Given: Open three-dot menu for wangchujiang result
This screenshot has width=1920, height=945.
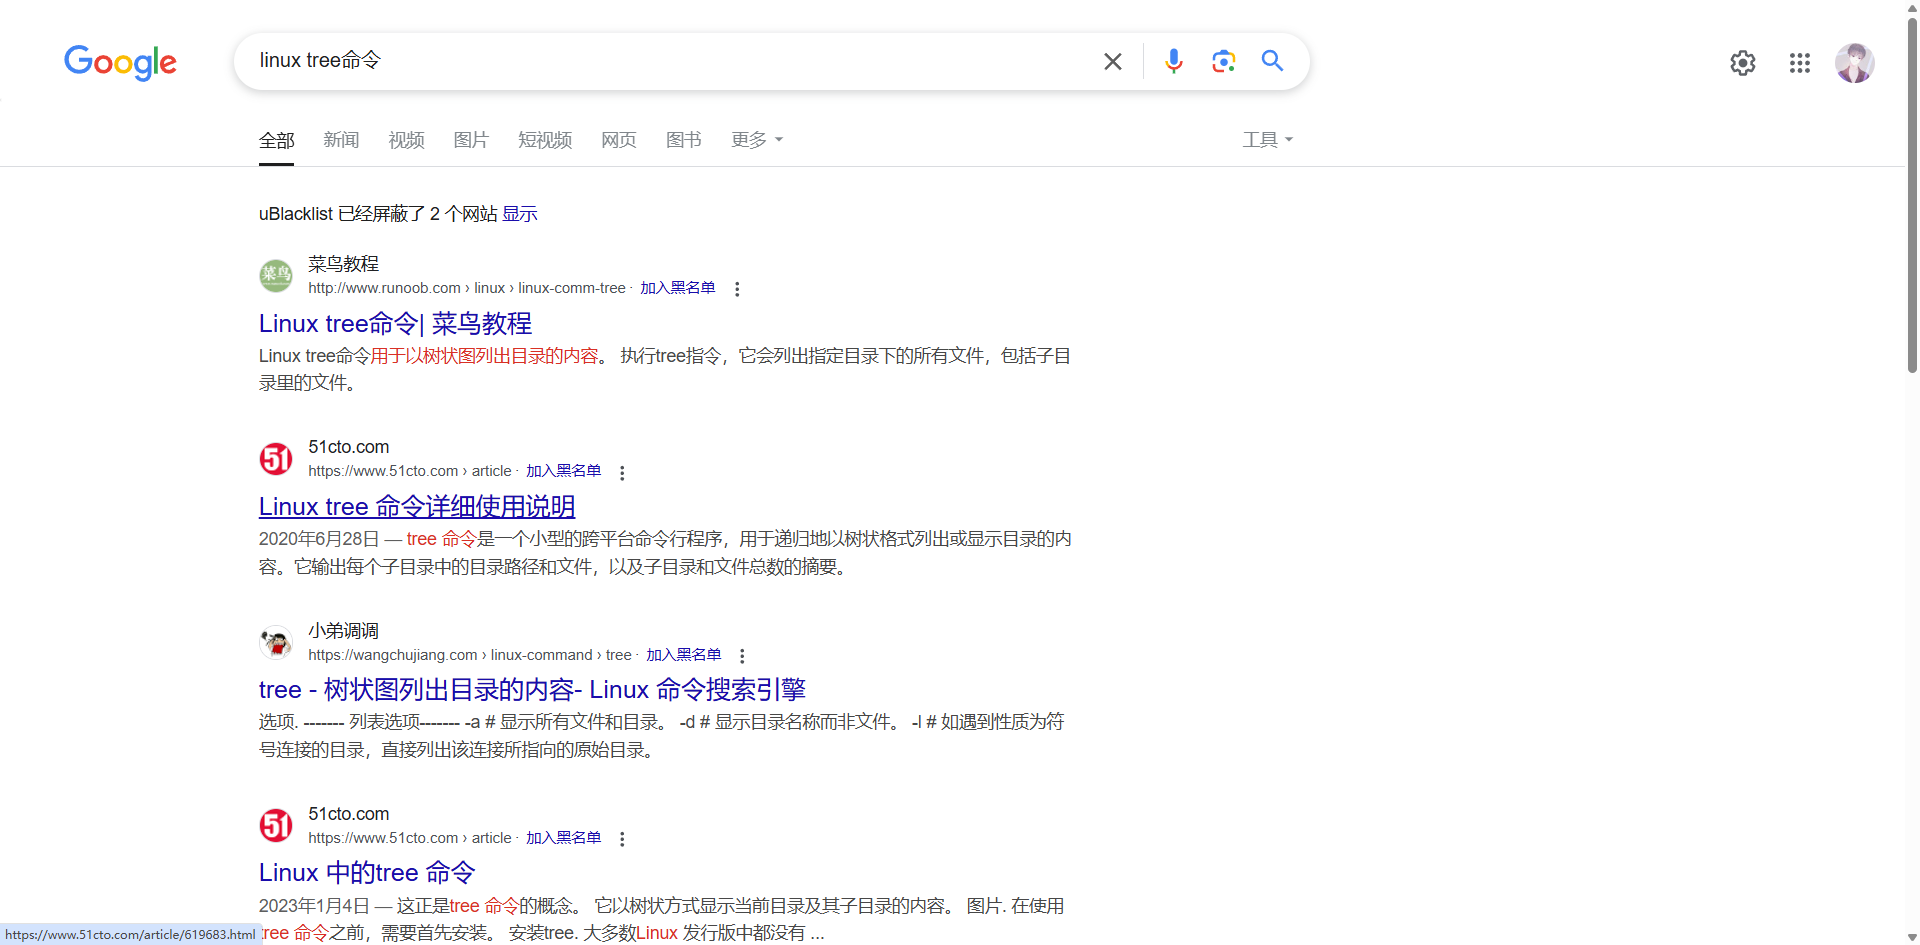Looking at the screenshot, I should (x=742, y=656).
